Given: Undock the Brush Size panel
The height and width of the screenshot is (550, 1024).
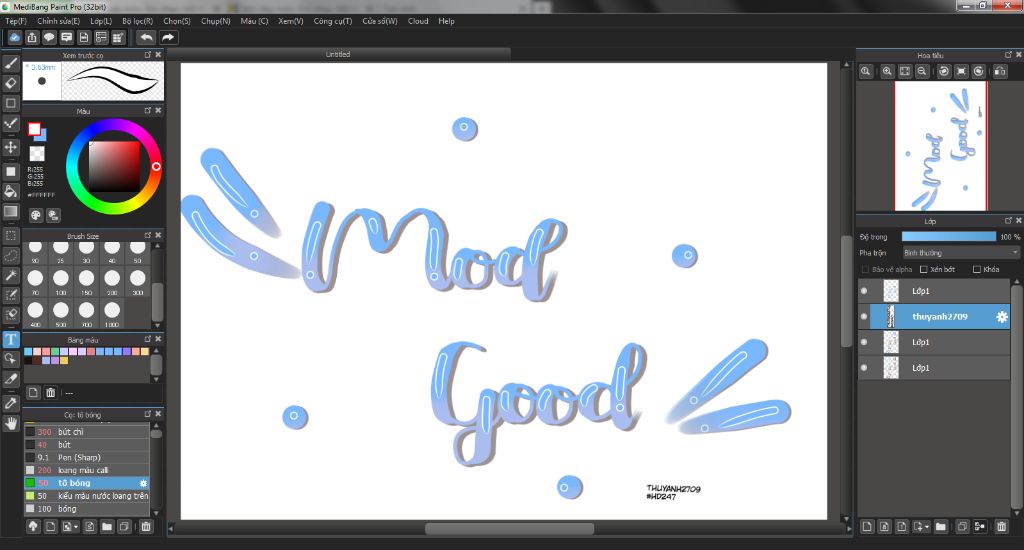Looking at the screenshot, I should [x=148, y=235].
